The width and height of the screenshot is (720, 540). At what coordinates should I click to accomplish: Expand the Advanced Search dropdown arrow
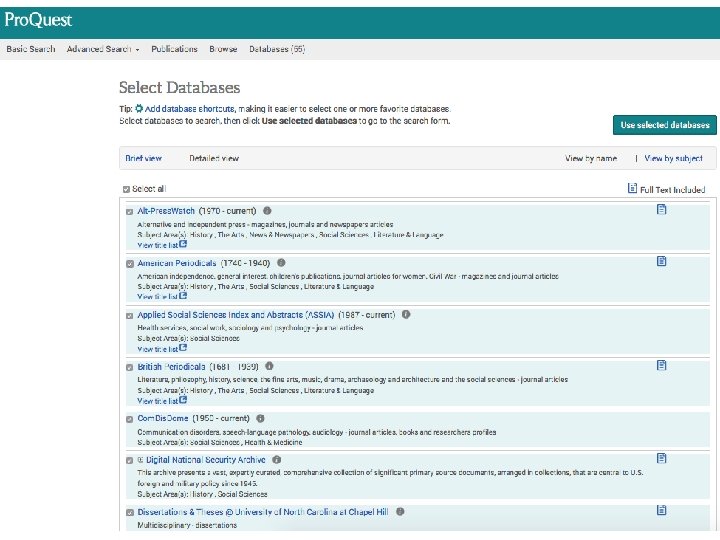(x=137, y=50)
